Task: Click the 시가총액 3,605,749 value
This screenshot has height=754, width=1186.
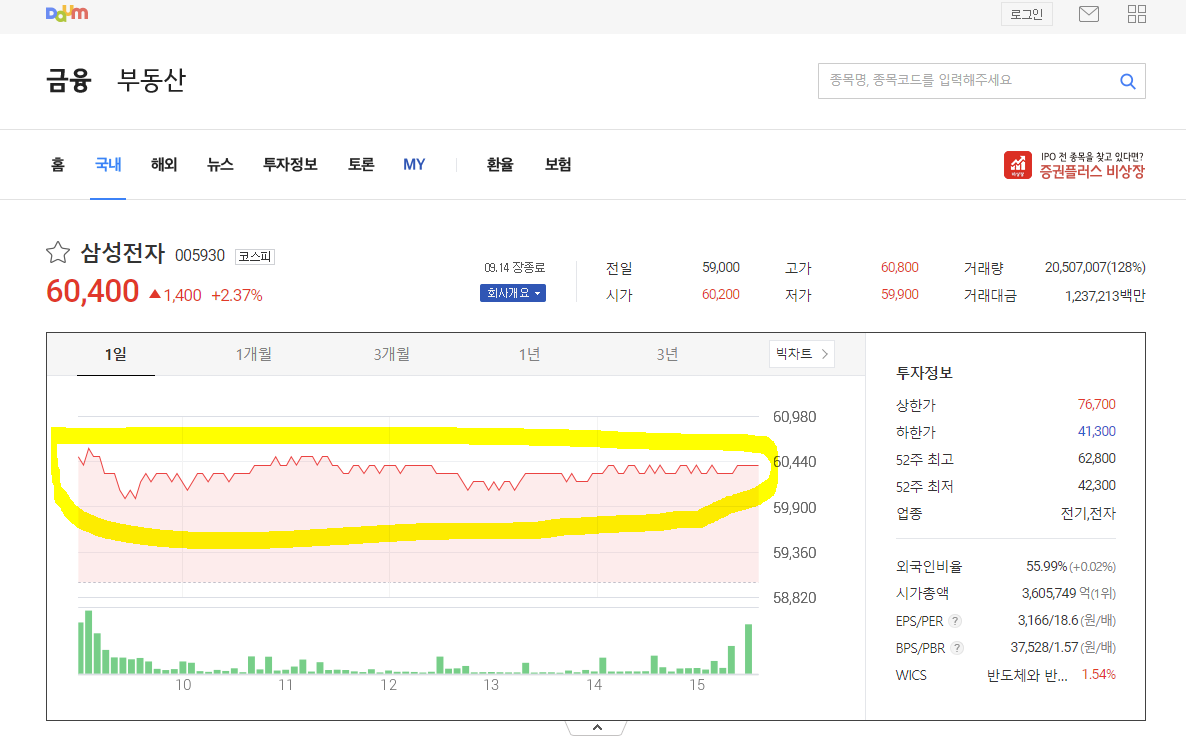Action: pos(1049,594)
